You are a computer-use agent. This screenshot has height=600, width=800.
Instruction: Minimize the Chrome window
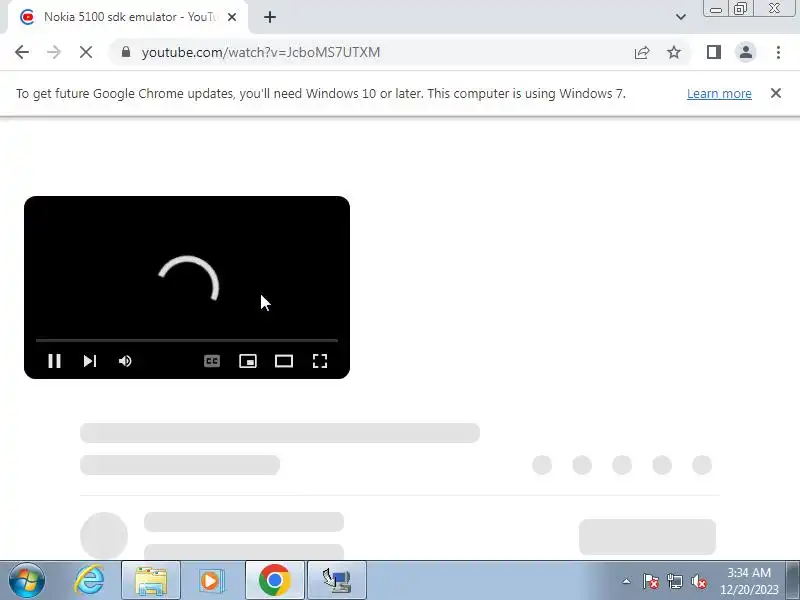tap(716, 9)
